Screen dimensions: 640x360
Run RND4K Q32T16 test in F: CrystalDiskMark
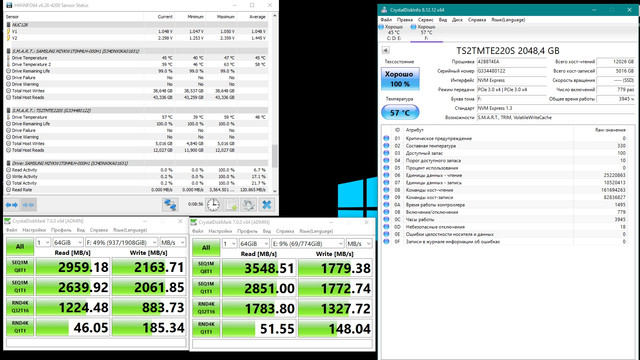(x=20, y=307)
